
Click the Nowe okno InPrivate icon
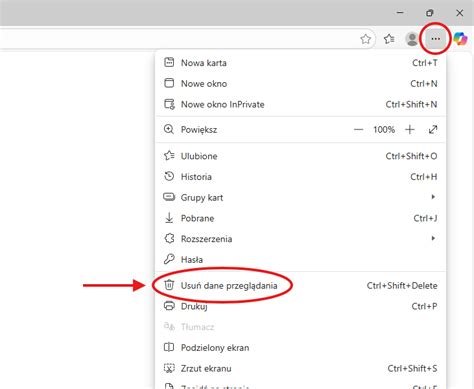[169, 104]
